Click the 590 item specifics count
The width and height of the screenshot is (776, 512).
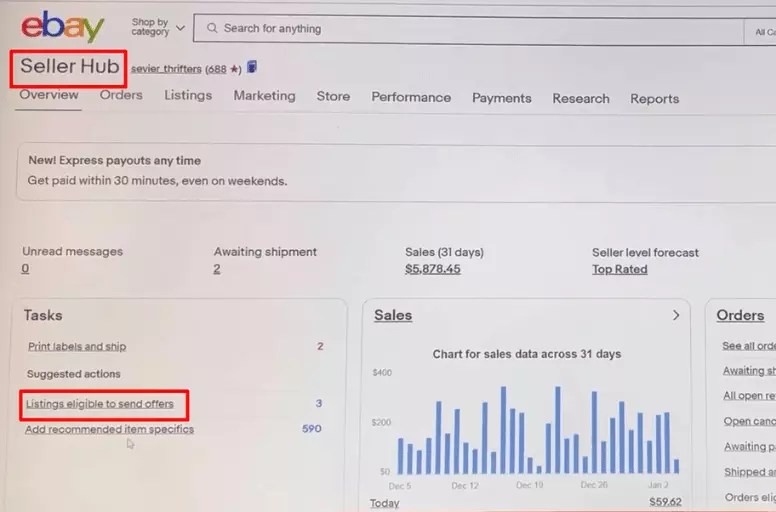[x=312, y=428]
